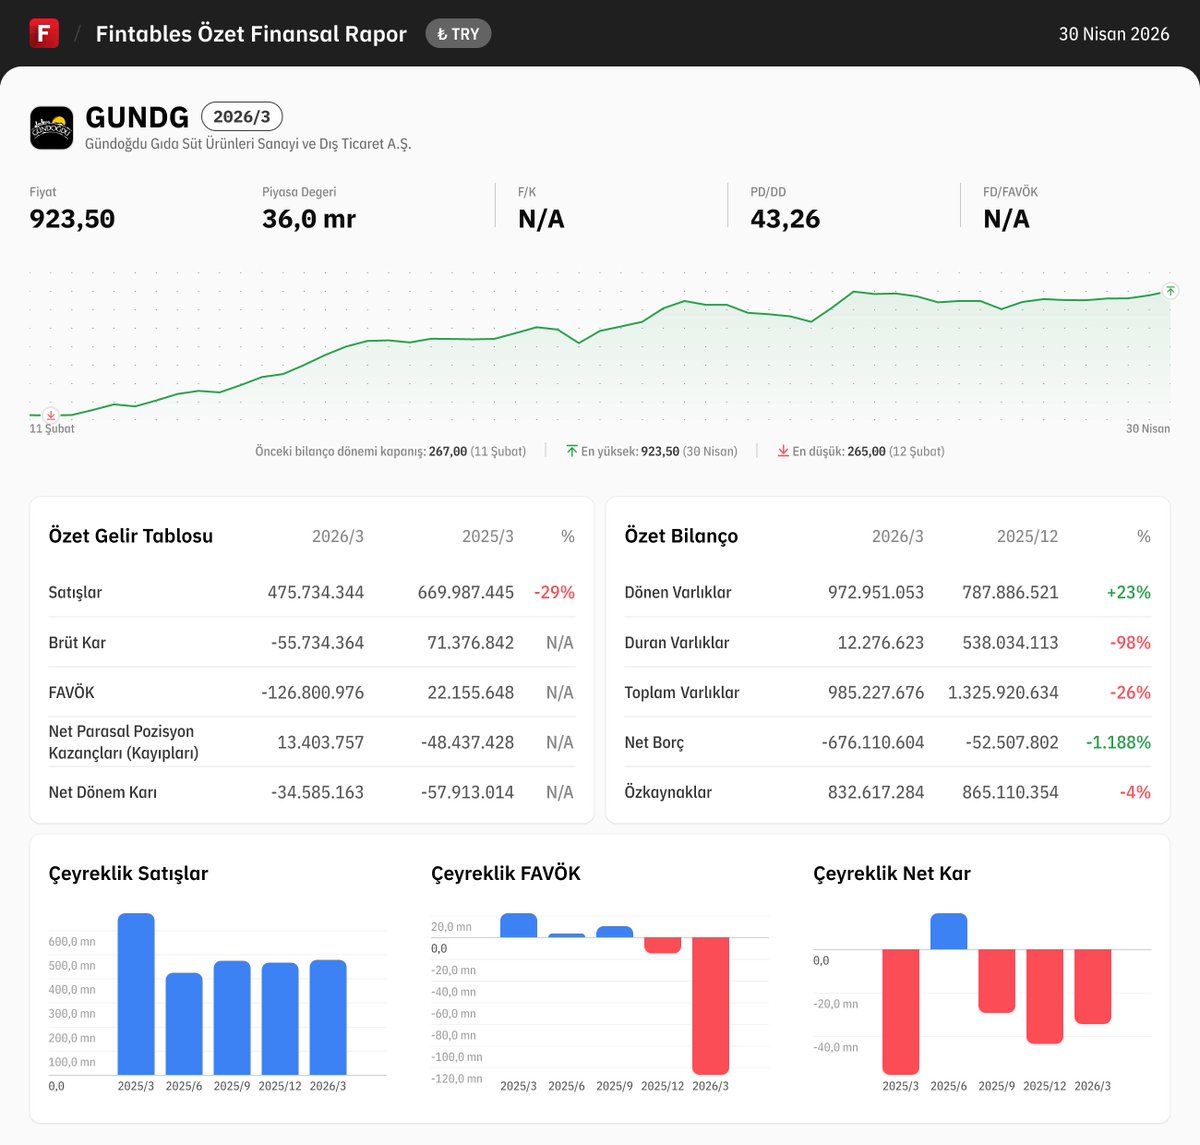Viewport: 1200px width, 1145px height.
Task: Click the green arrow beside En yüksek
Action: pos(572,451)
